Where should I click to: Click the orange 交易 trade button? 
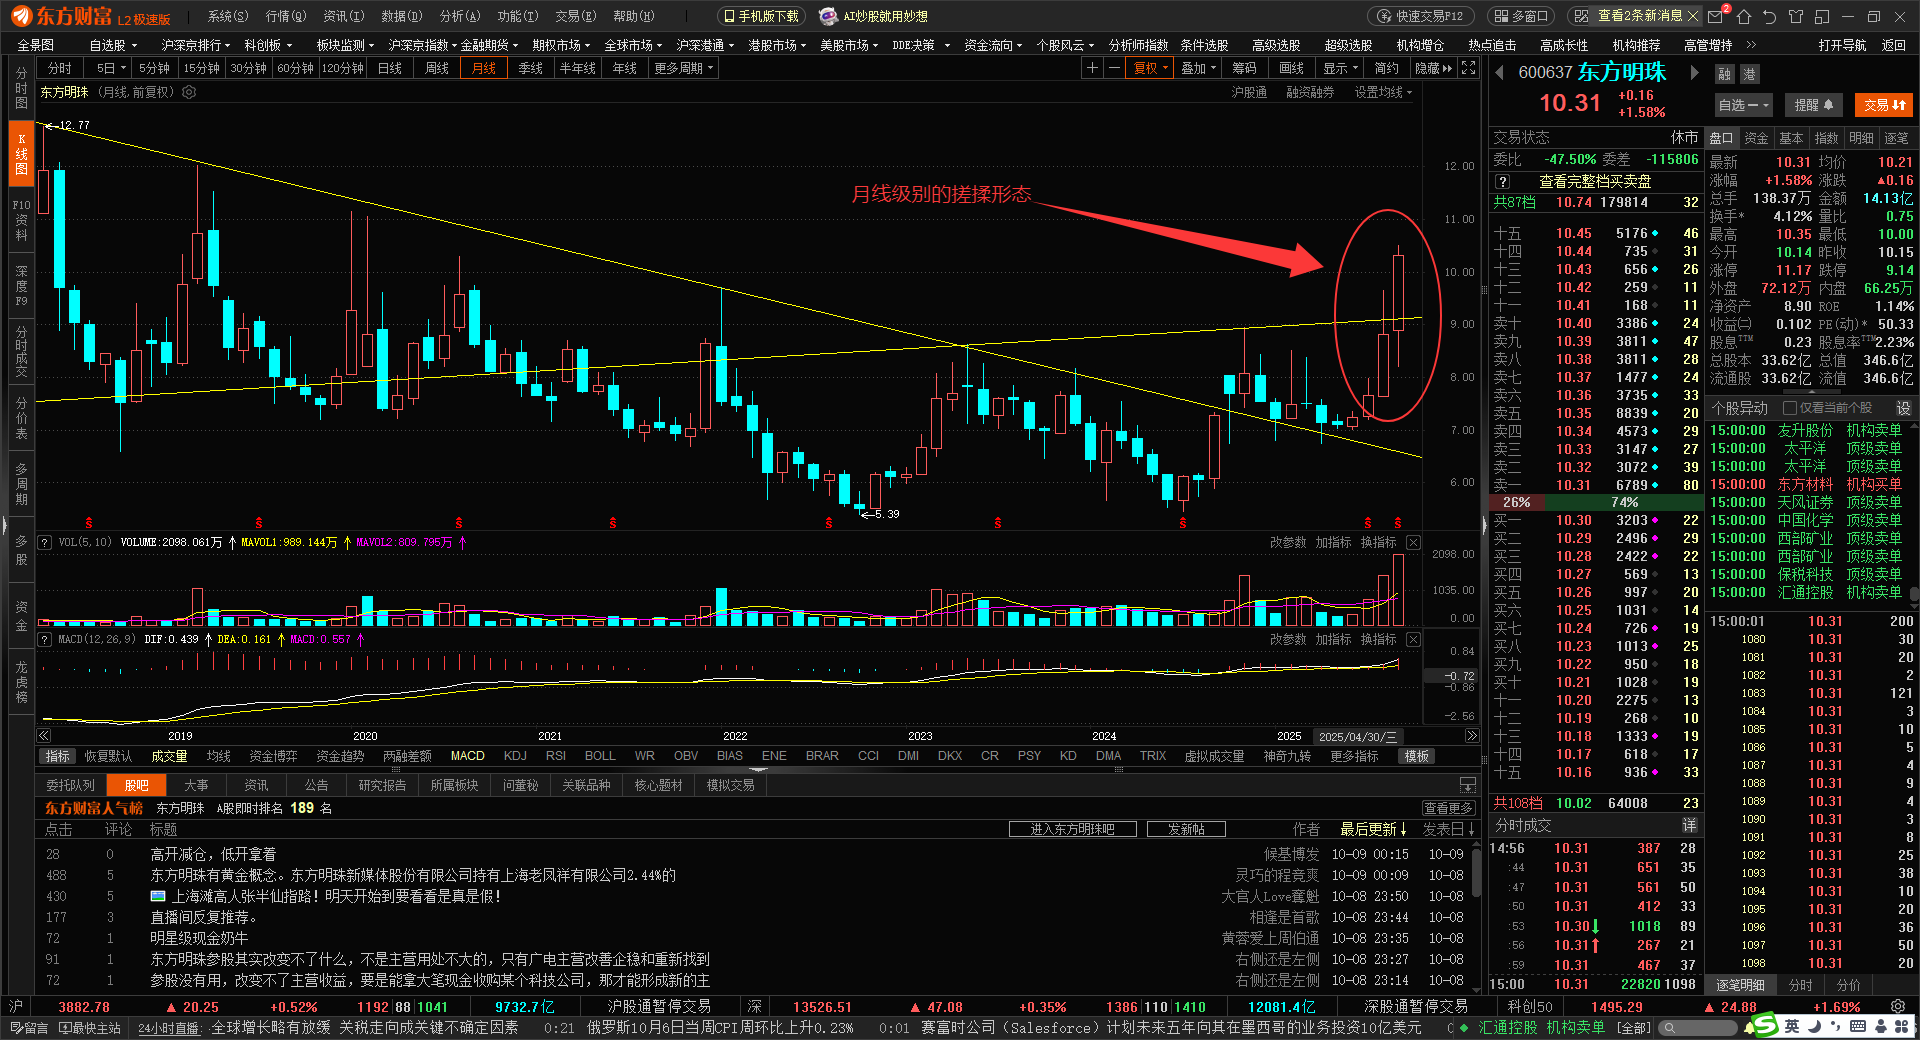(x=1884, y=105)
